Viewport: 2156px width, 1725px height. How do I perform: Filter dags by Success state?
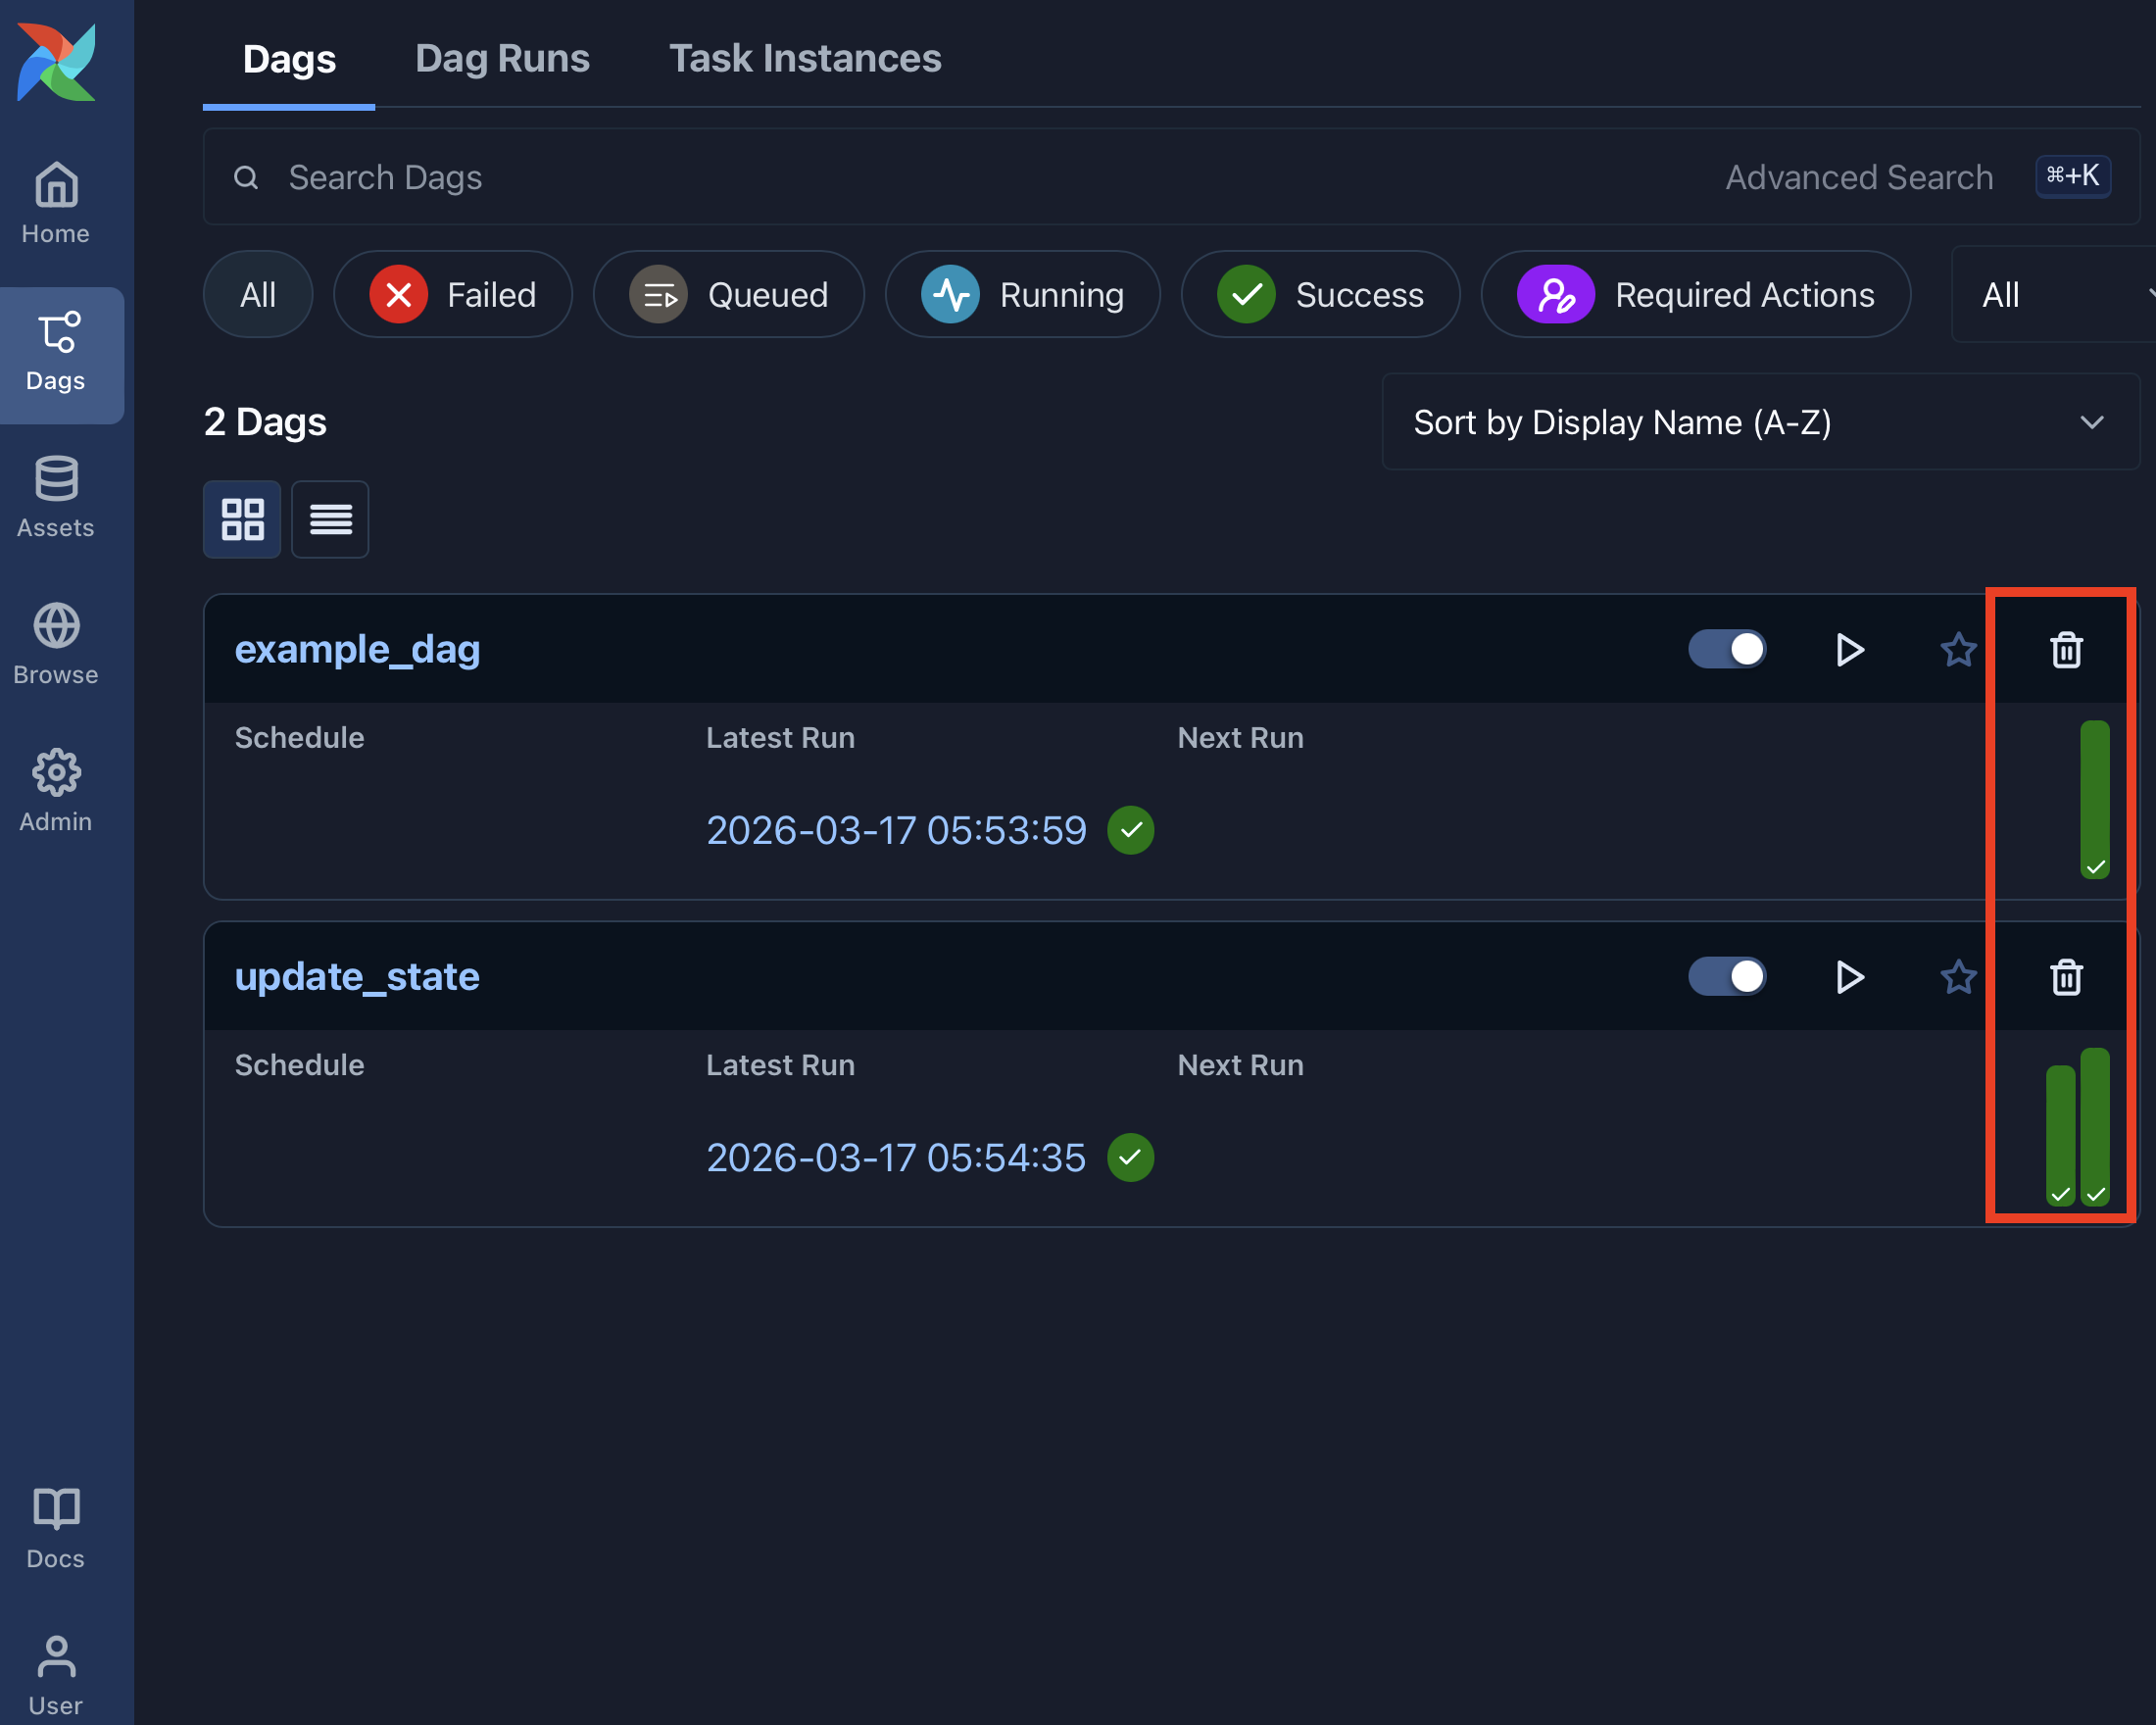click(1321, 294)
